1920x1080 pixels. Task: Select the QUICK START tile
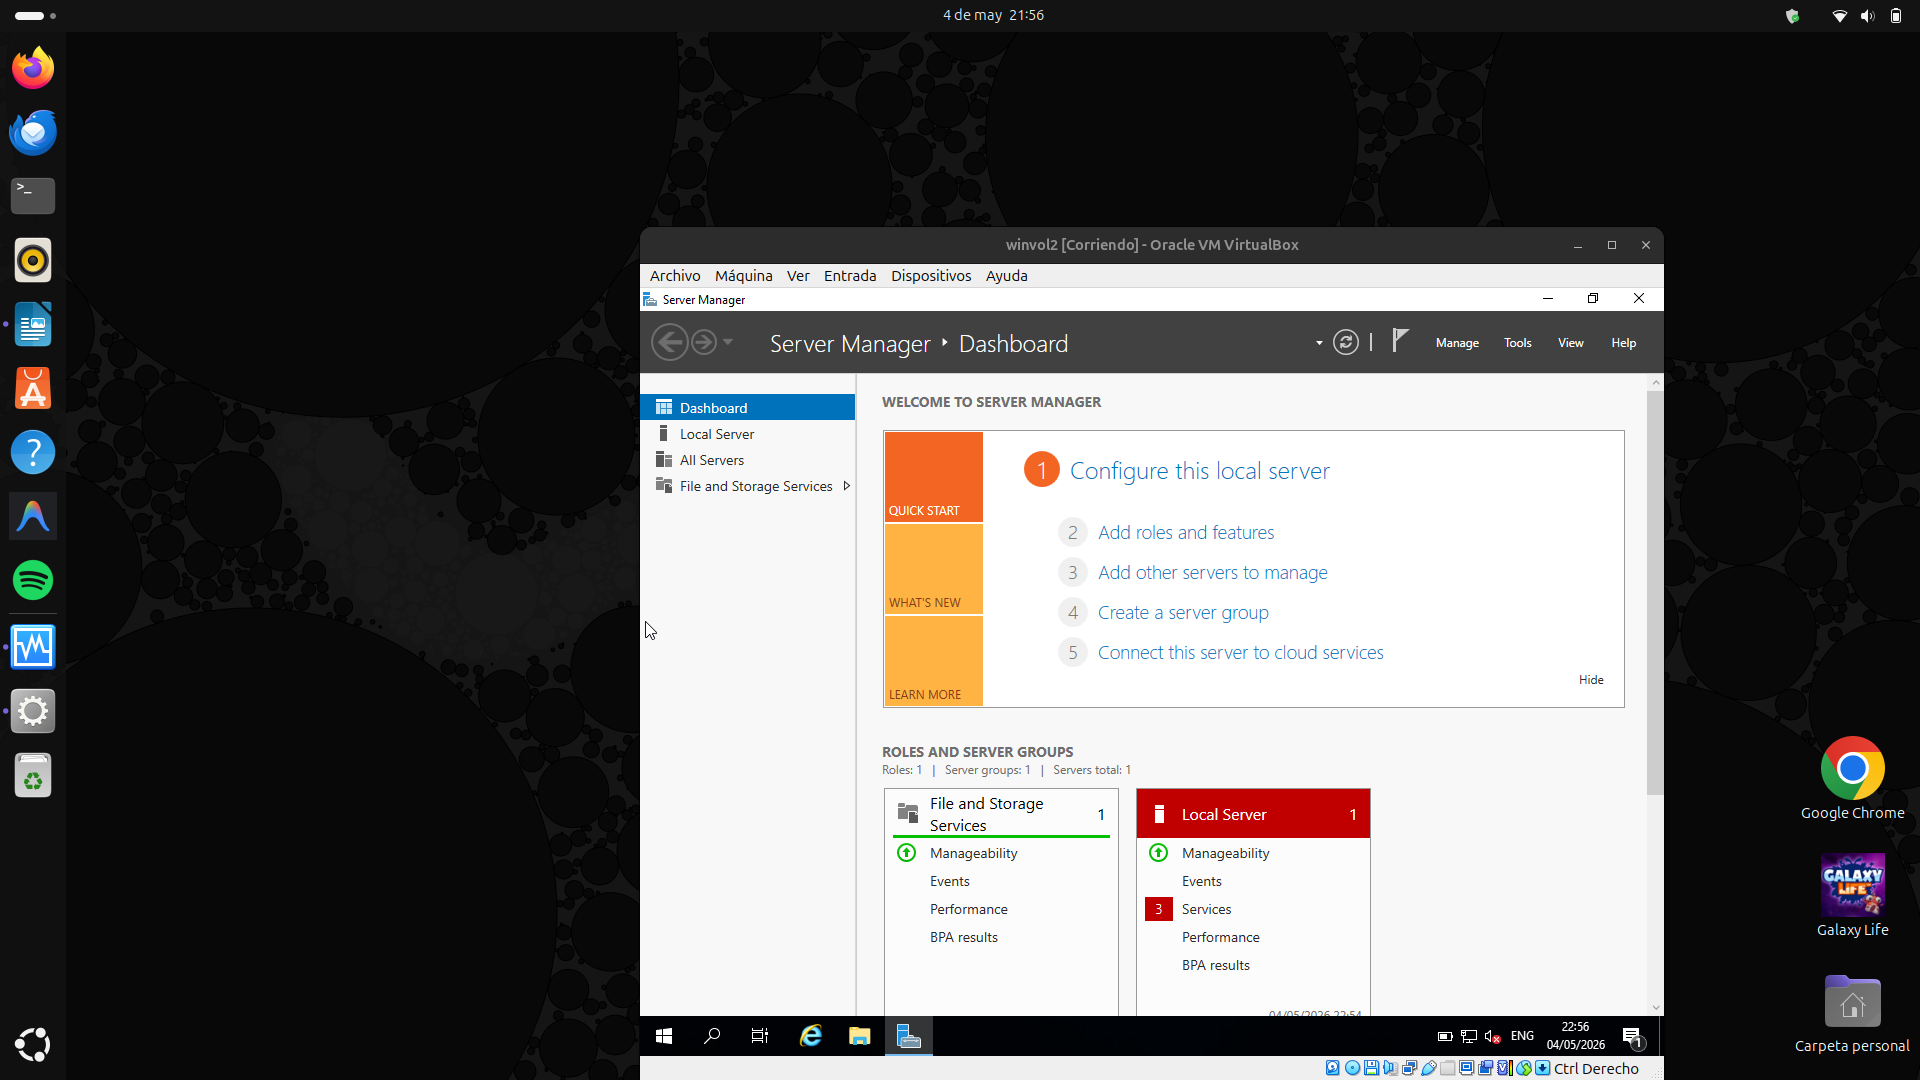click(934, 476)
